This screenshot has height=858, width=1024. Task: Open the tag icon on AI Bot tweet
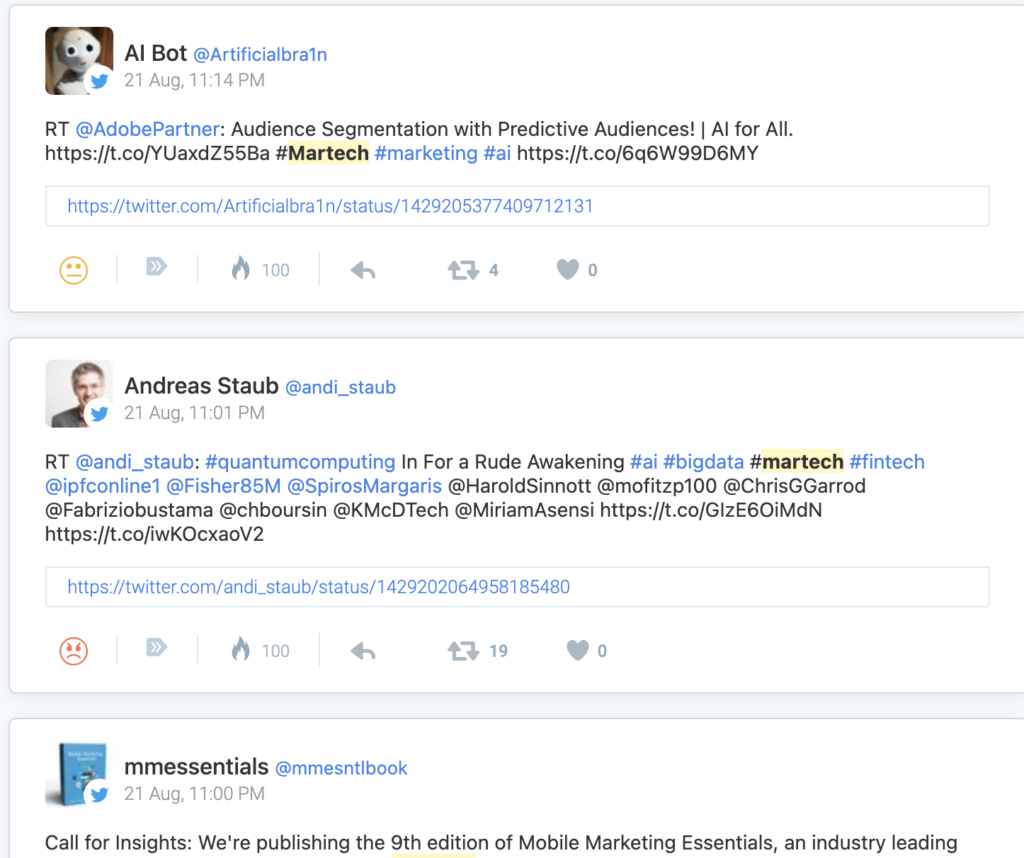[157, 266]
